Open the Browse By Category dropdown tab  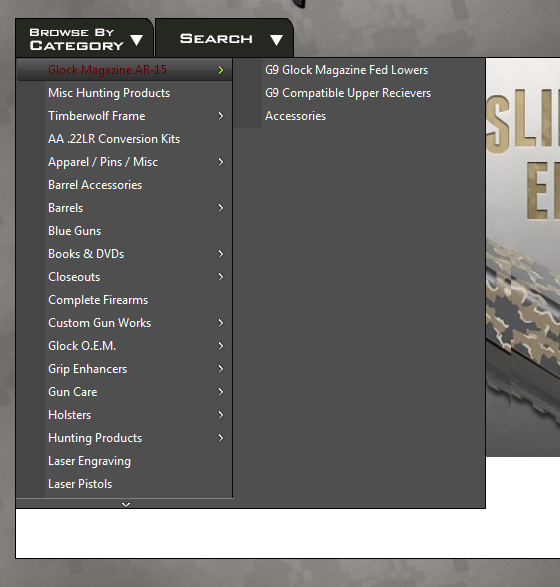coord(84,38)
